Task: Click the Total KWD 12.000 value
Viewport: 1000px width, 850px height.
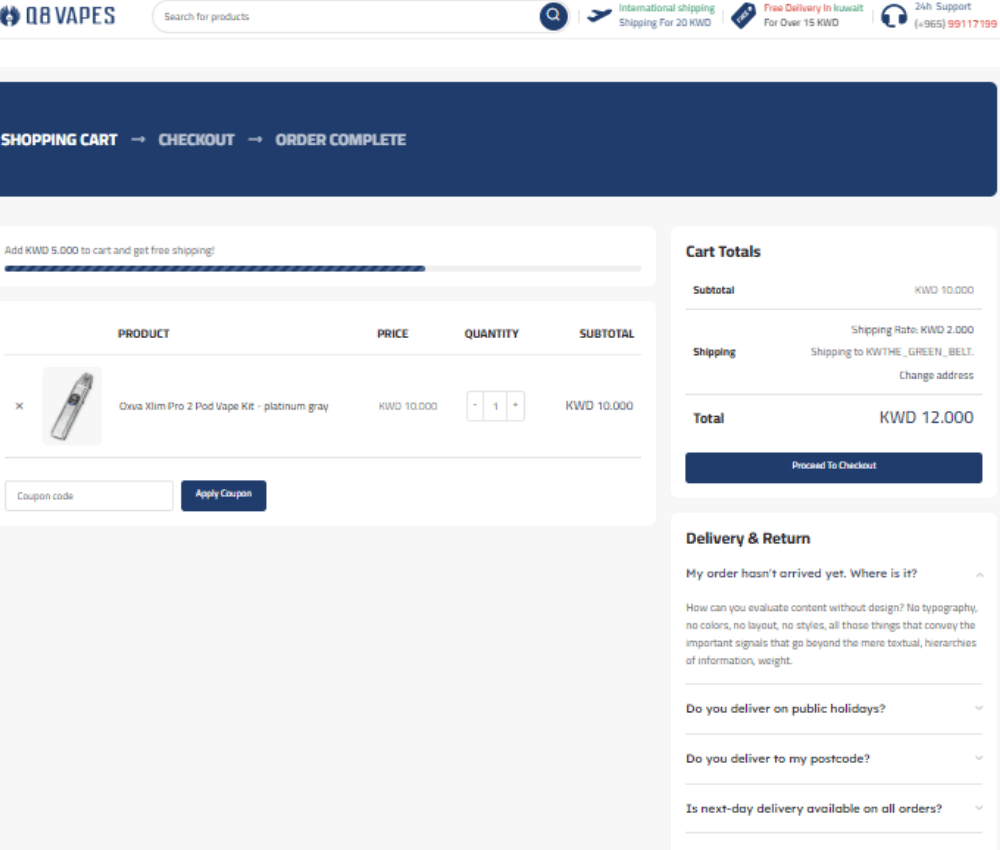Action: (926, 418)
